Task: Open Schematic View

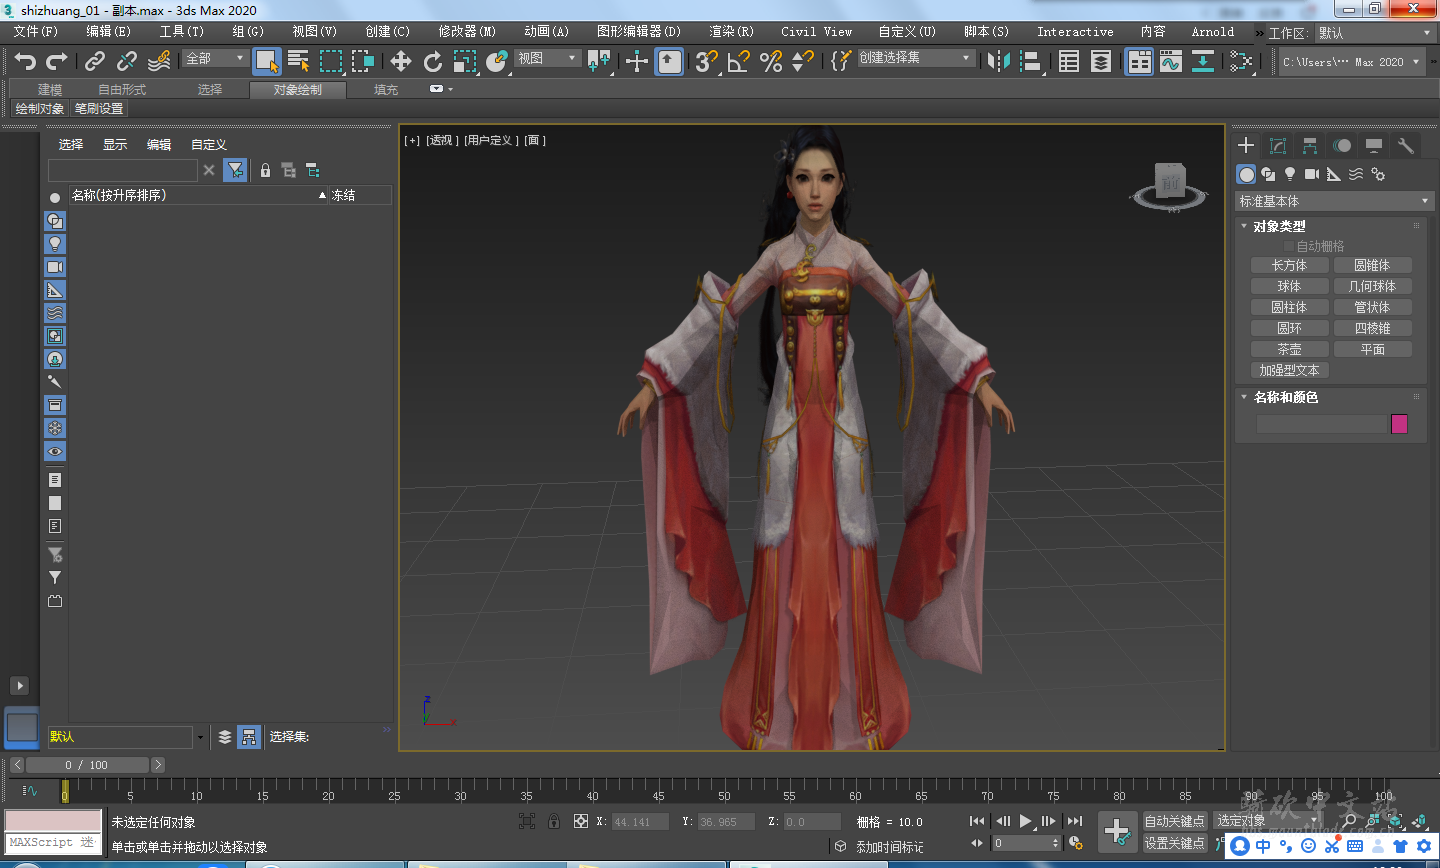Action: (1203, 62)
